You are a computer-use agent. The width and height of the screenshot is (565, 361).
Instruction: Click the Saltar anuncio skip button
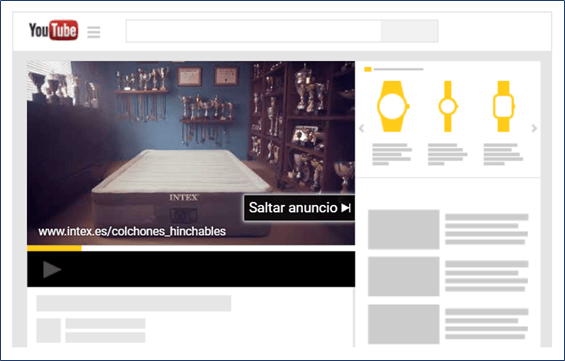pyautogui.click(x=299, y=208)
